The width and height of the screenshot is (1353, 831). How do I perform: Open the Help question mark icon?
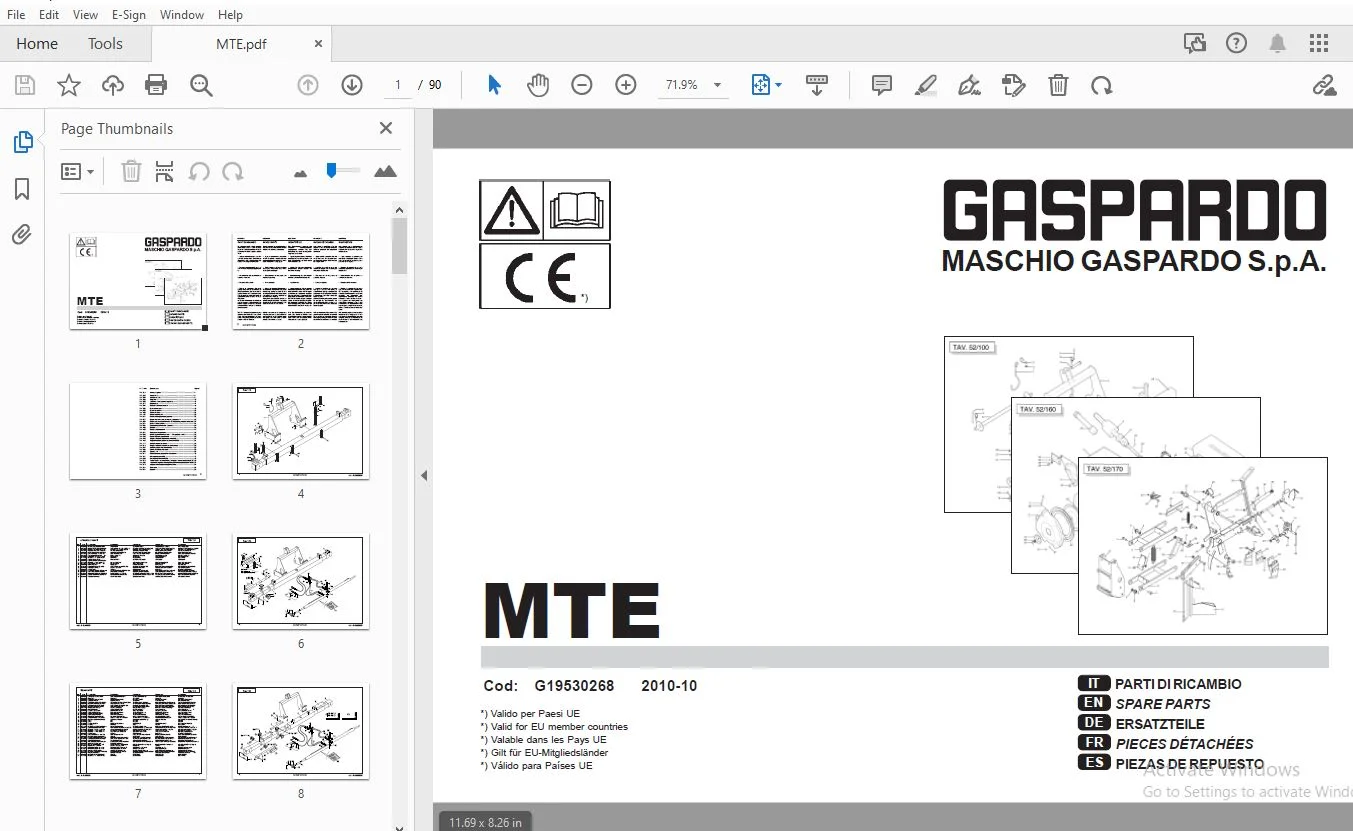[1237, 43]
